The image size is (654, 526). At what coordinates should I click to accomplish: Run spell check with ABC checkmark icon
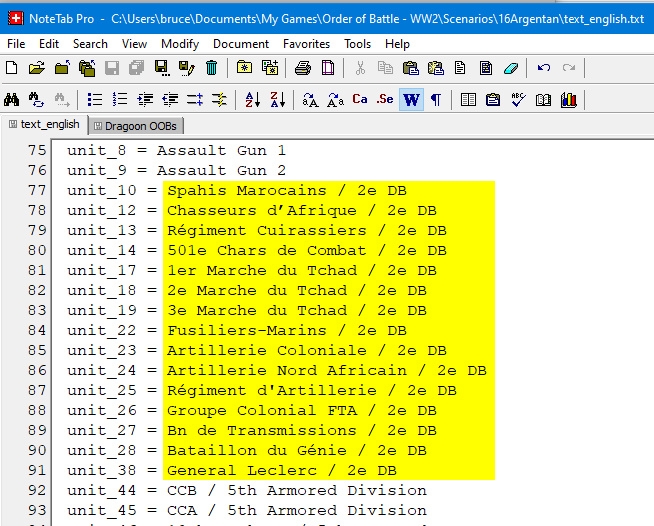click(x=518, y=99)
